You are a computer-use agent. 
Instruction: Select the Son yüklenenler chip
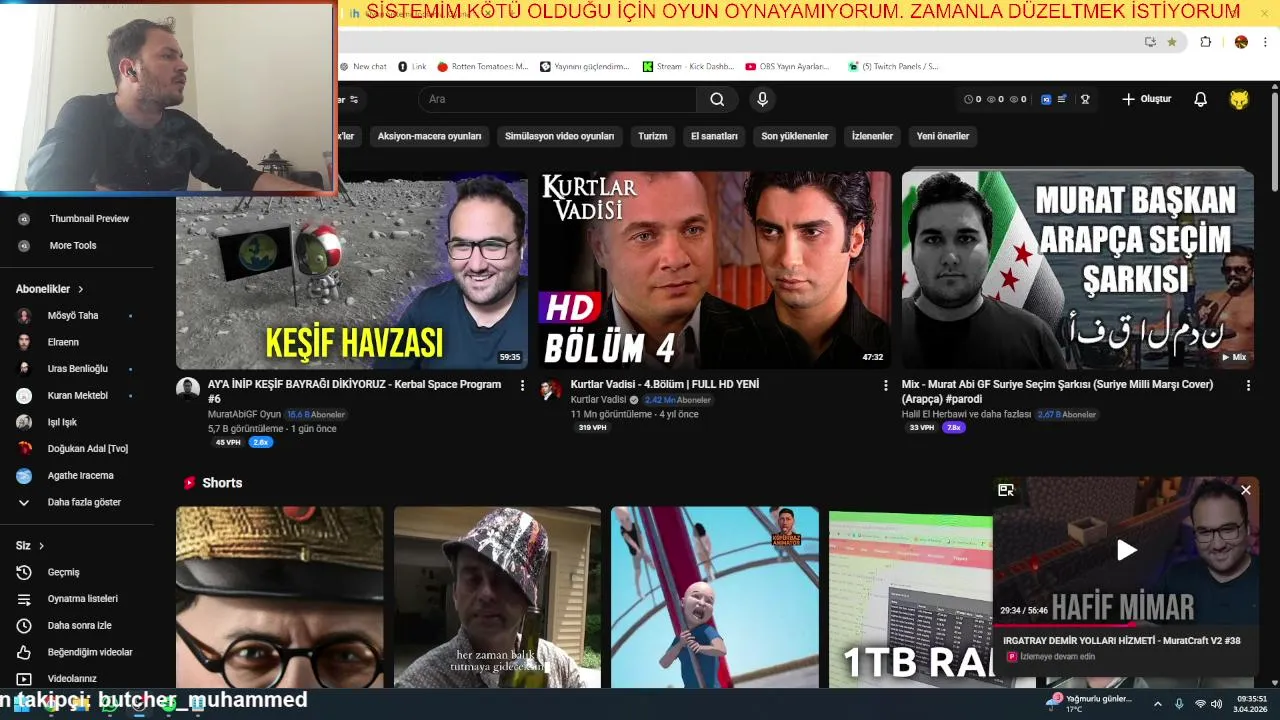point(795,136)
